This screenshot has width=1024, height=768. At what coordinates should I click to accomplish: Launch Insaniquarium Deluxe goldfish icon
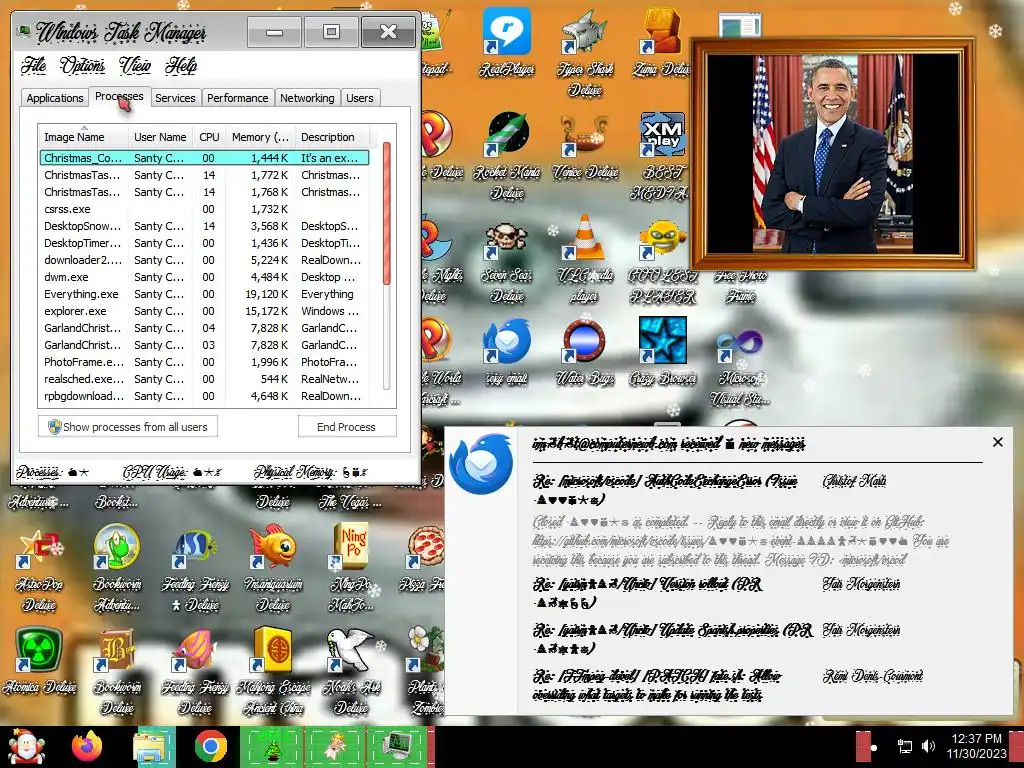tap(273, 567)
